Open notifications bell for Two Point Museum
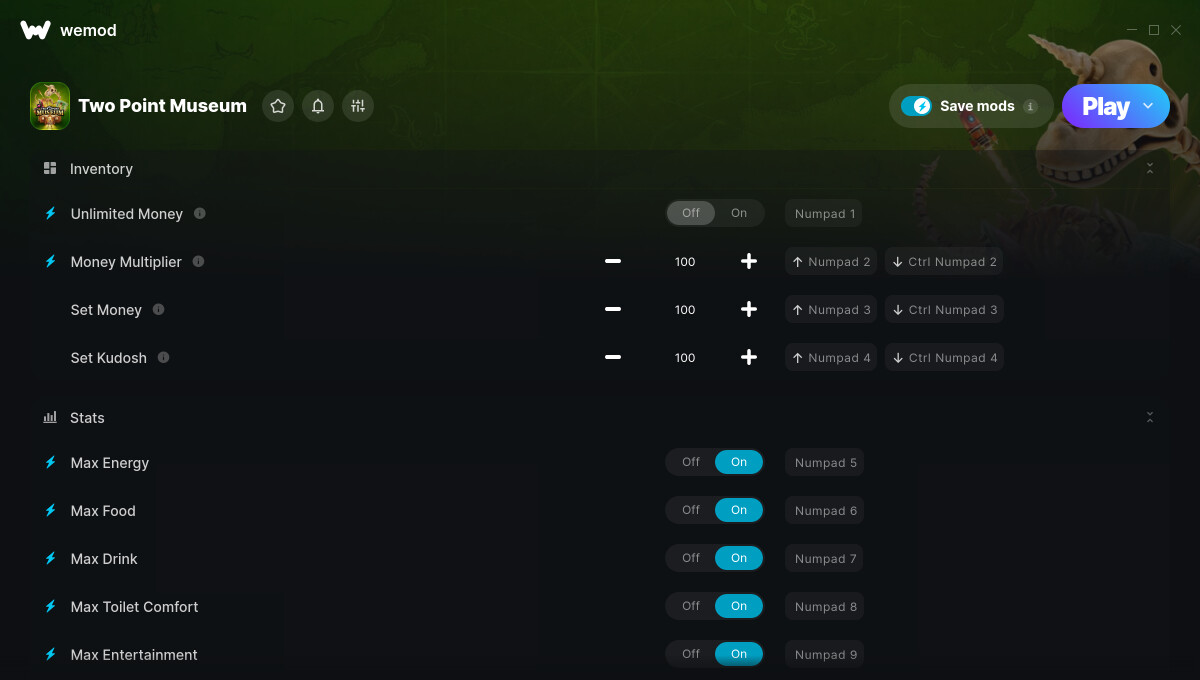The width and height of the screenshot is (1200, 680). [x=318, y=106]
